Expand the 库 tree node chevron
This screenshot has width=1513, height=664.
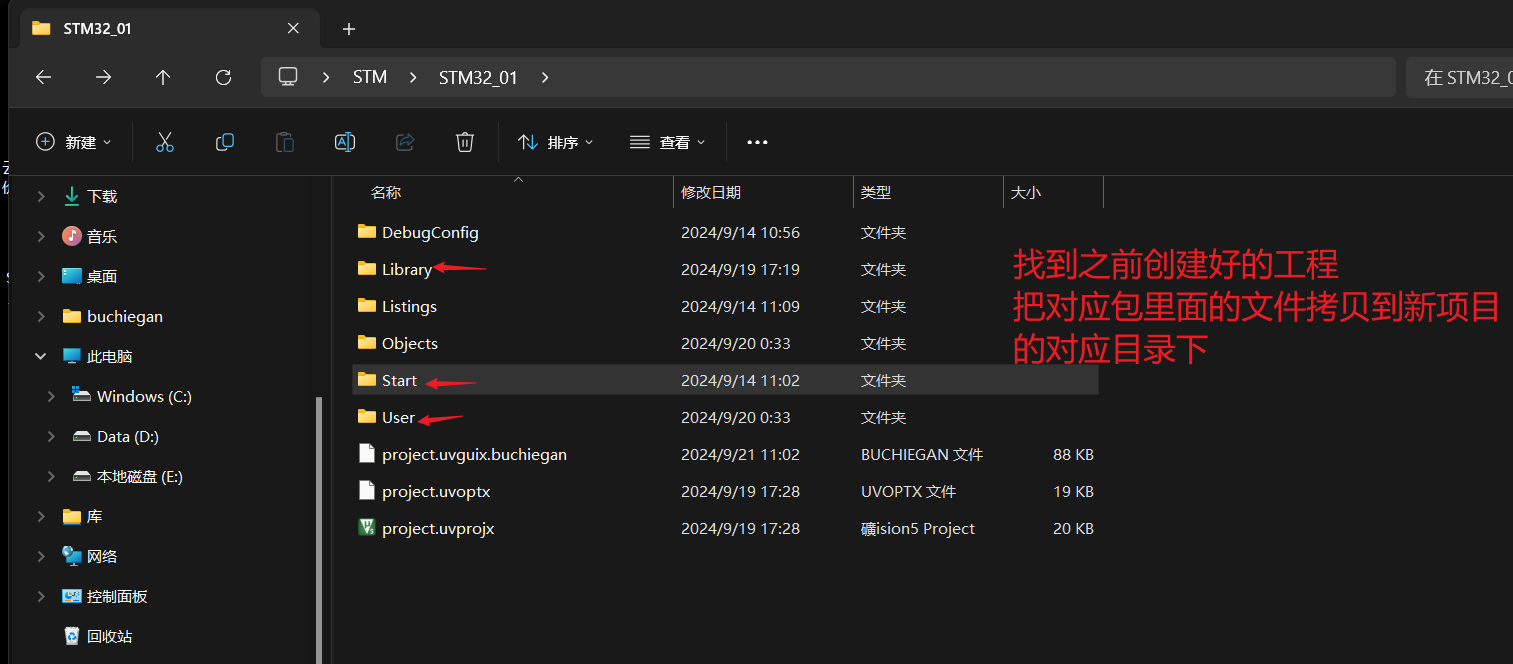click(41, 517)
